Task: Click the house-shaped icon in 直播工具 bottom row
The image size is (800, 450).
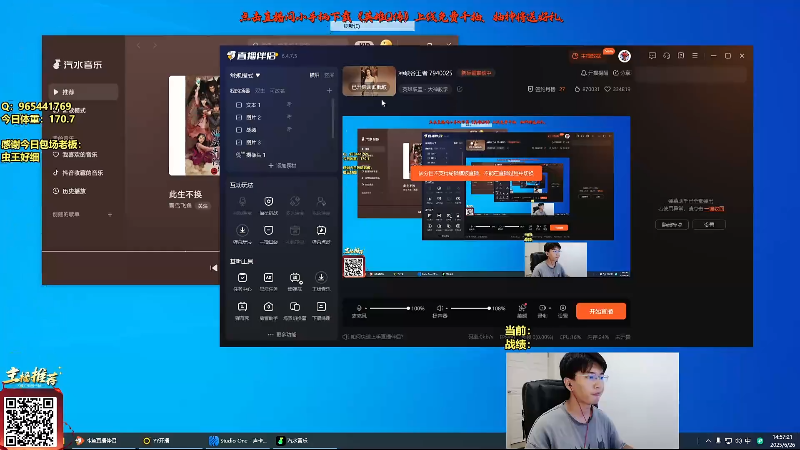Action: coord(268,307)
